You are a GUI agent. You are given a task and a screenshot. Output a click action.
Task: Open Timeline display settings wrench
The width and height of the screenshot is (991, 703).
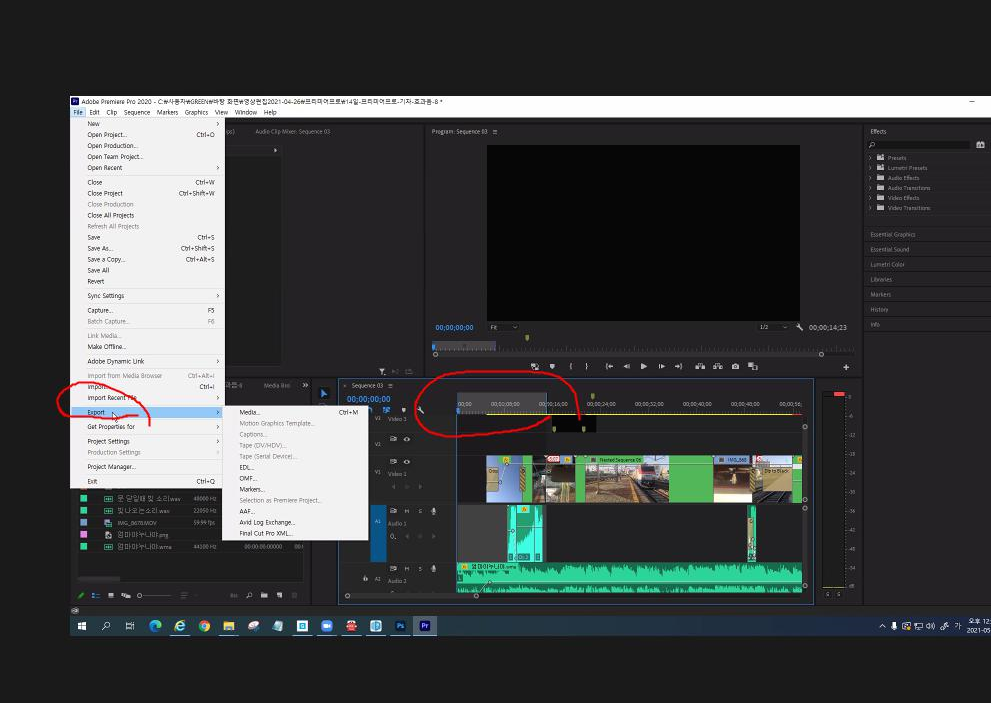420,410
